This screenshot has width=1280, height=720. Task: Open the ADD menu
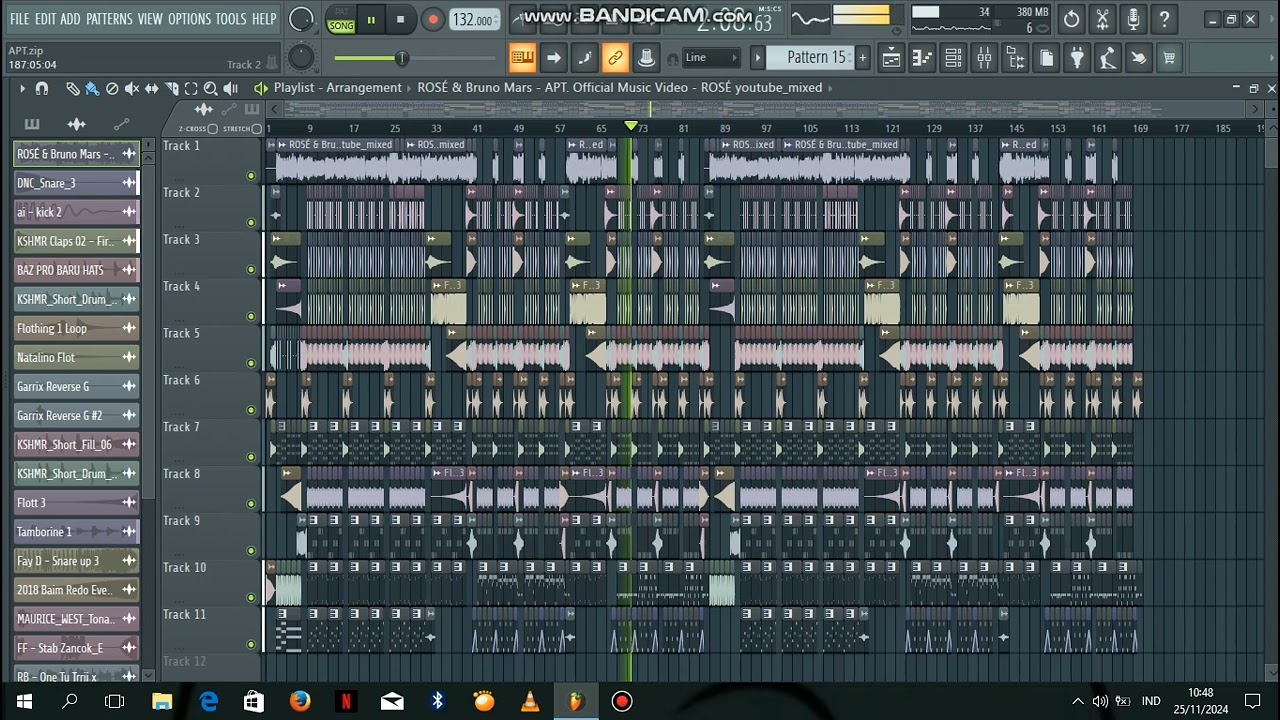point(70,19)
